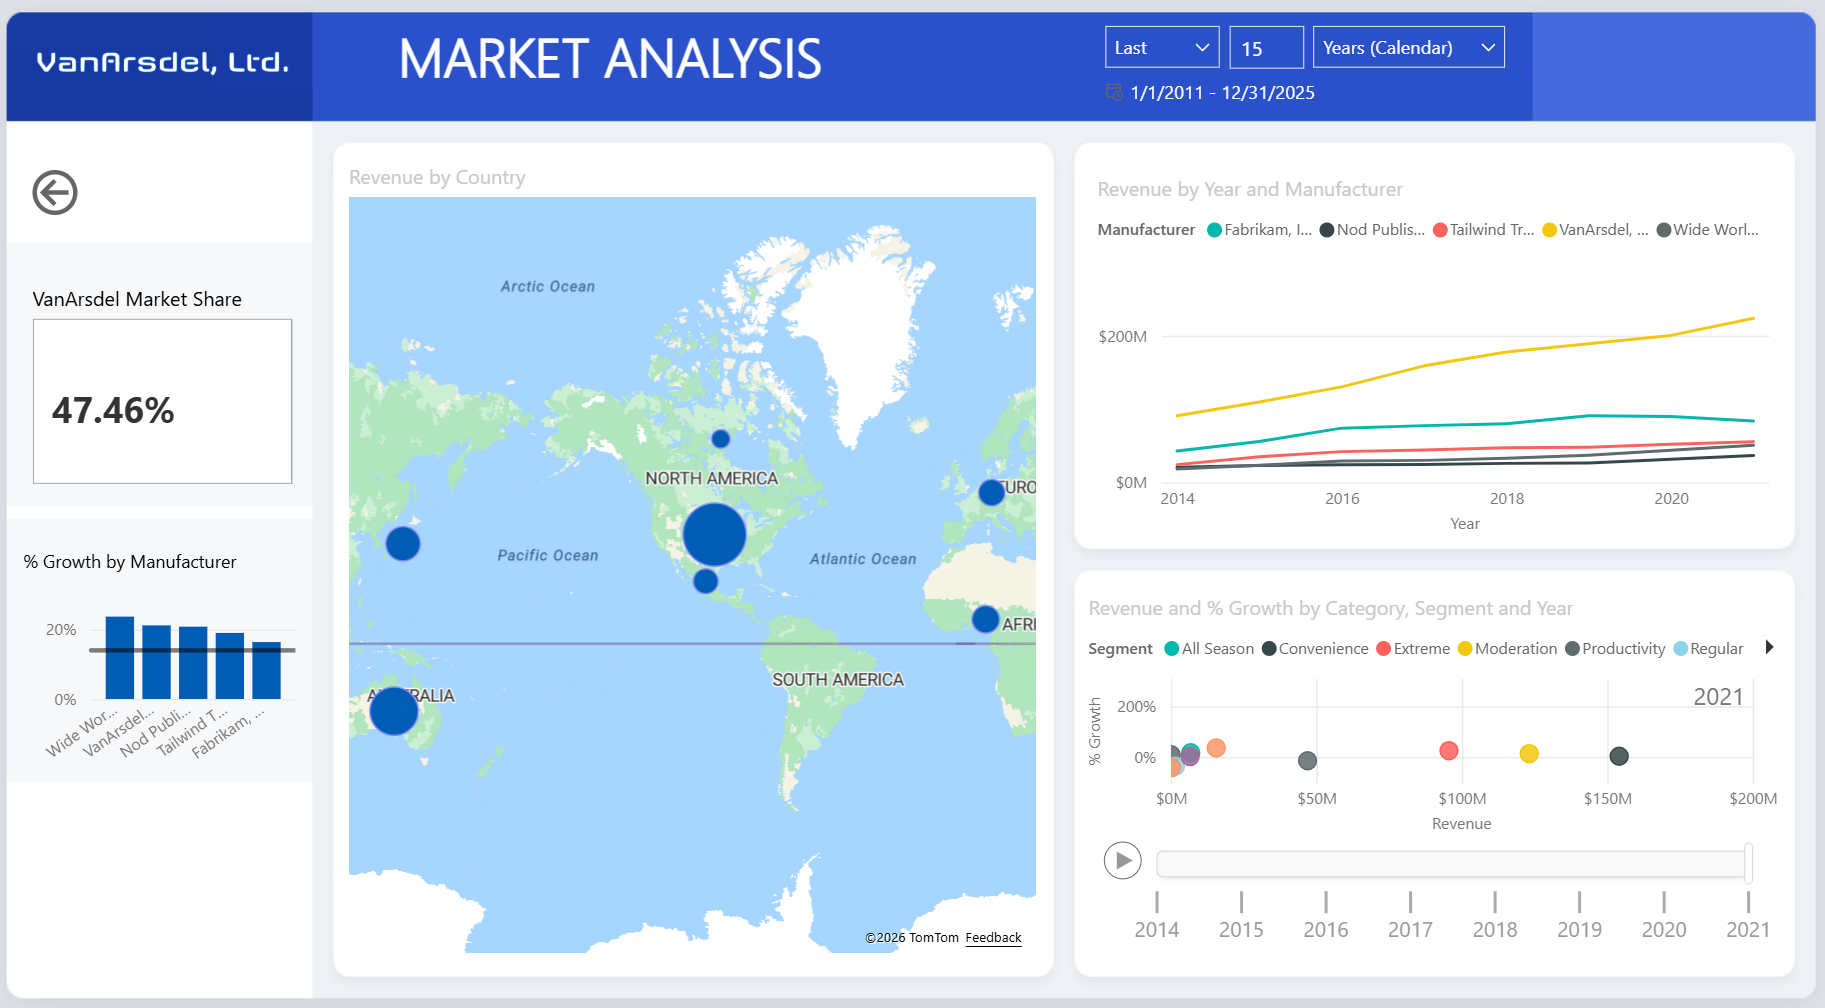Select the Australia bubble on the map
This screenshot has height=1008, width=1825.
pos(393,711)
